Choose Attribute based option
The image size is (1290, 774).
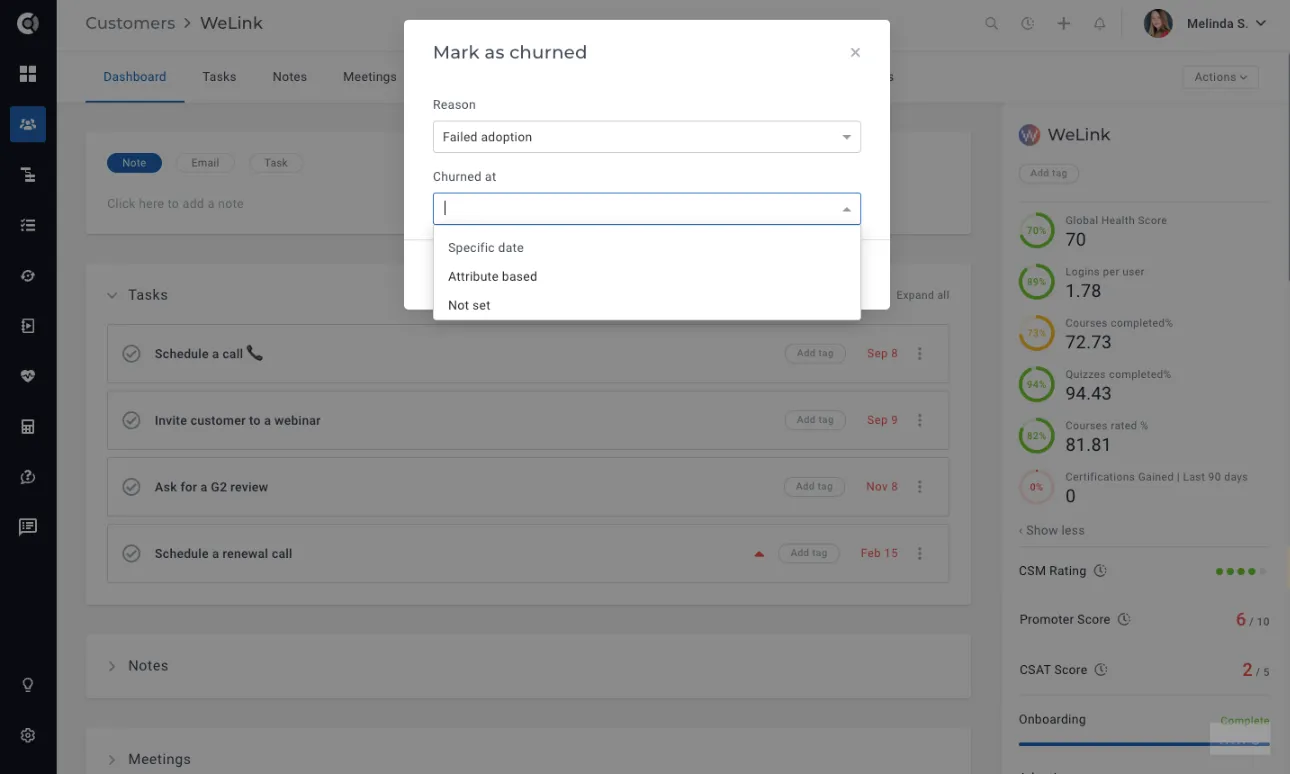coord(647,277)
